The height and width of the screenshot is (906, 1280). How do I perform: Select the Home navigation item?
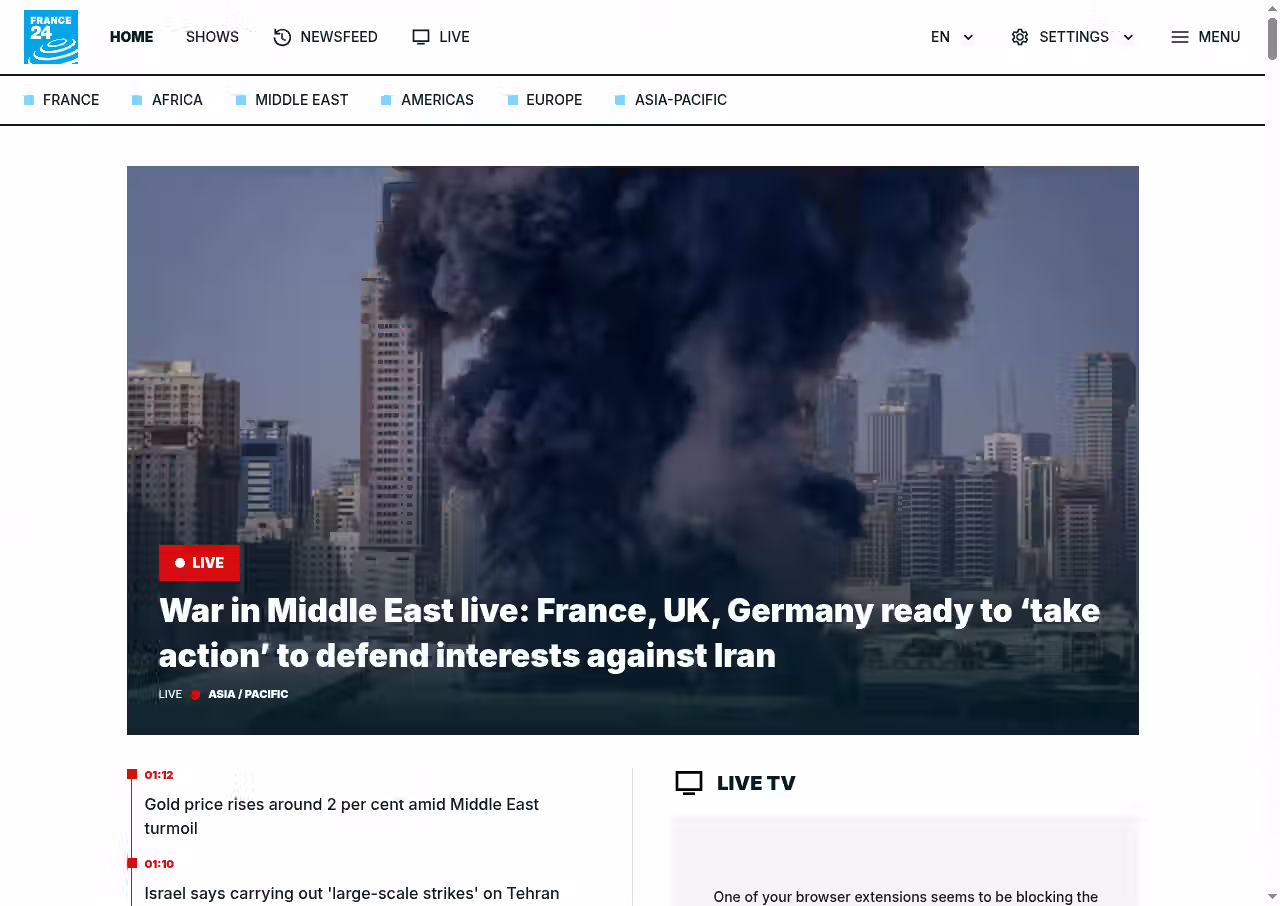pyautogui.click(x=131, y=37)
